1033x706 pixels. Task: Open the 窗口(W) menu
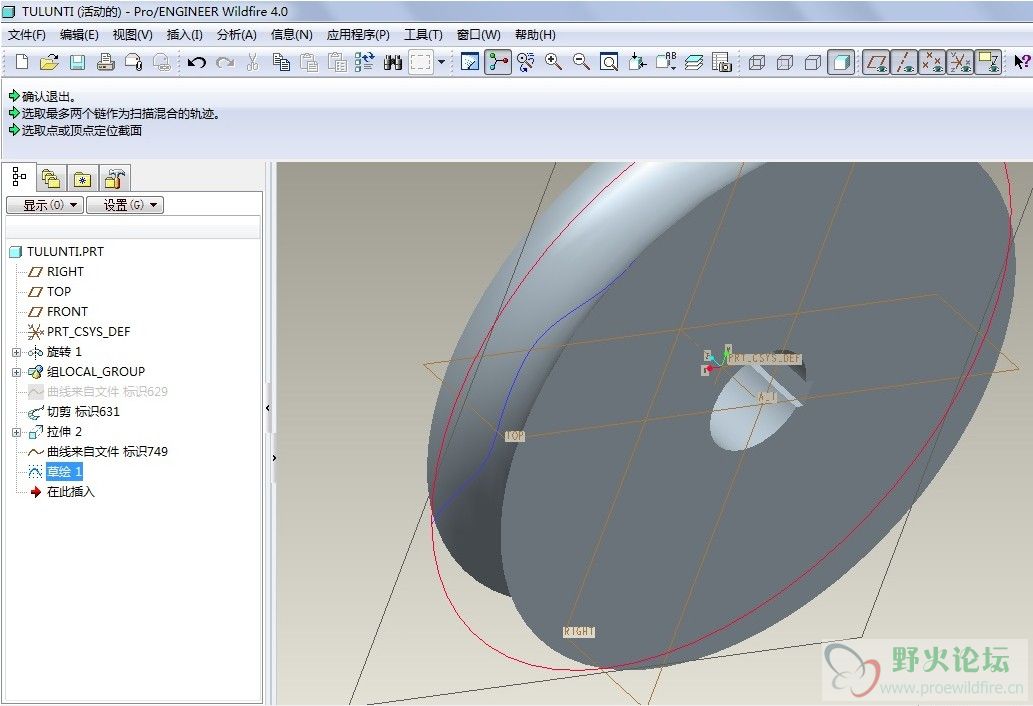[478, 35]
